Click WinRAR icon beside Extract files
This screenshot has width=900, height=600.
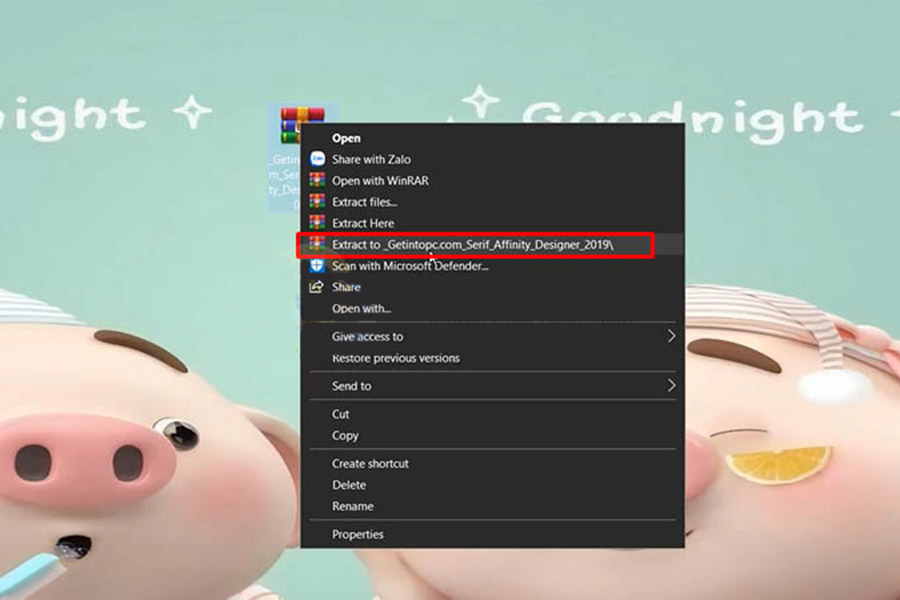pos(317,202)
